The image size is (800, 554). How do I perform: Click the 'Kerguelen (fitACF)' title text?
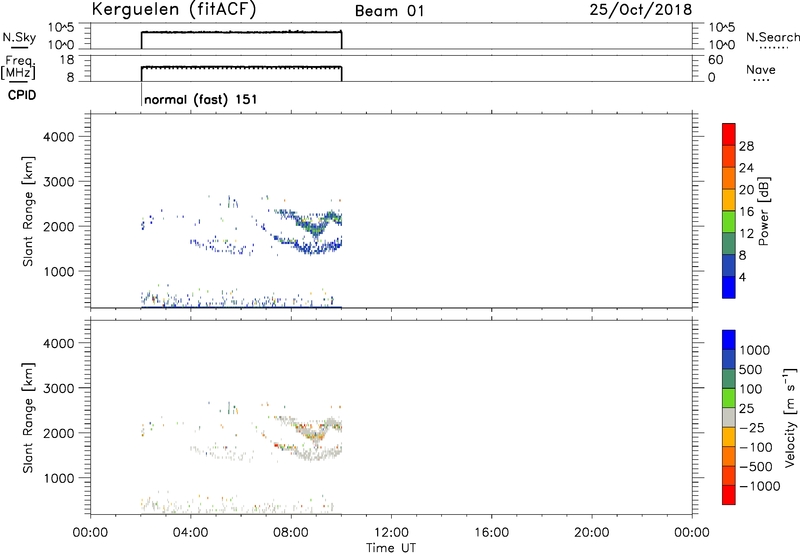(x=173, y=10)
